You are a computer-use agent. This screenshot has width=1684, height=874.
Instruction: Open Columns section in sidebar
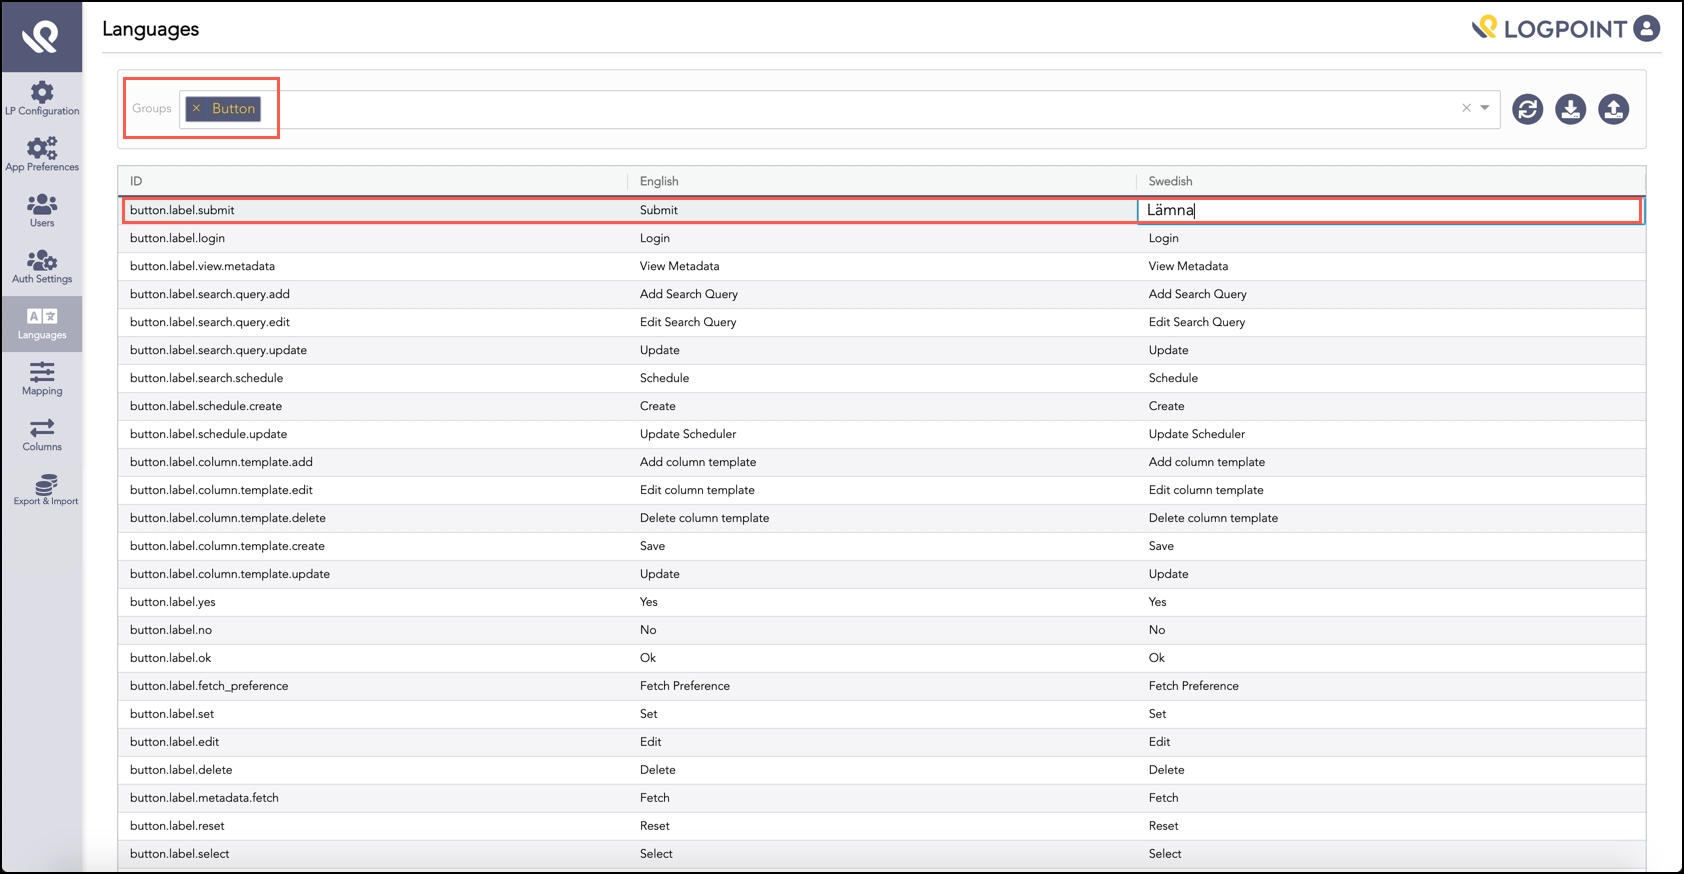[42, 435]
